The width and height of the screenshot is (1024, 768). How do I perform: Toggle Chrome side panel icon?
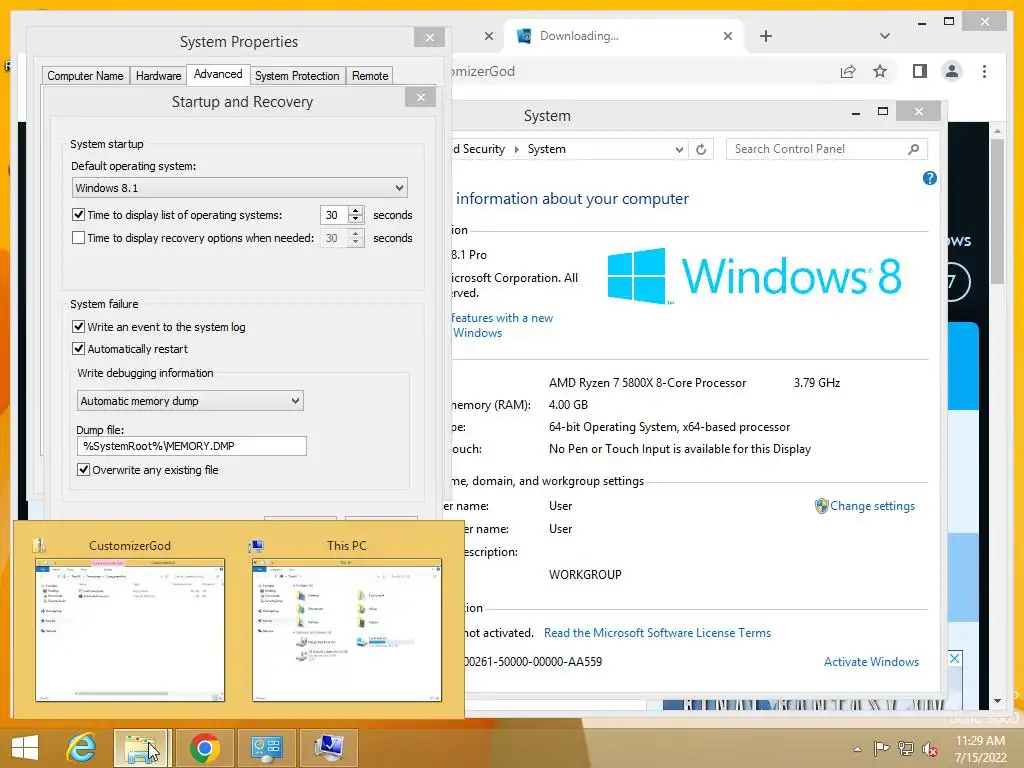coord(920,71)
